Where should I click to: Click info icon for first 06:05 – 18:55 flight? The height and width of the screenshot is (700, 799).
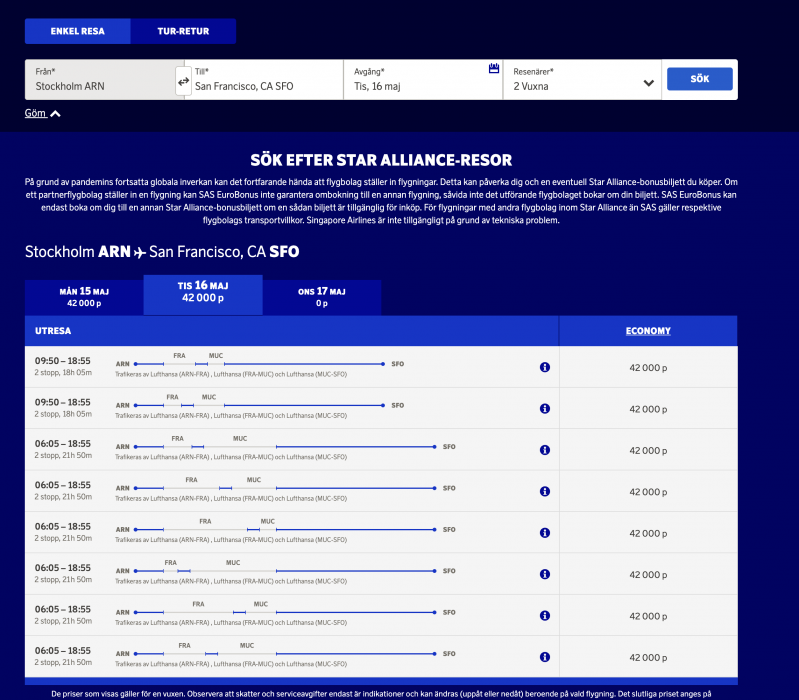(545, 450)
